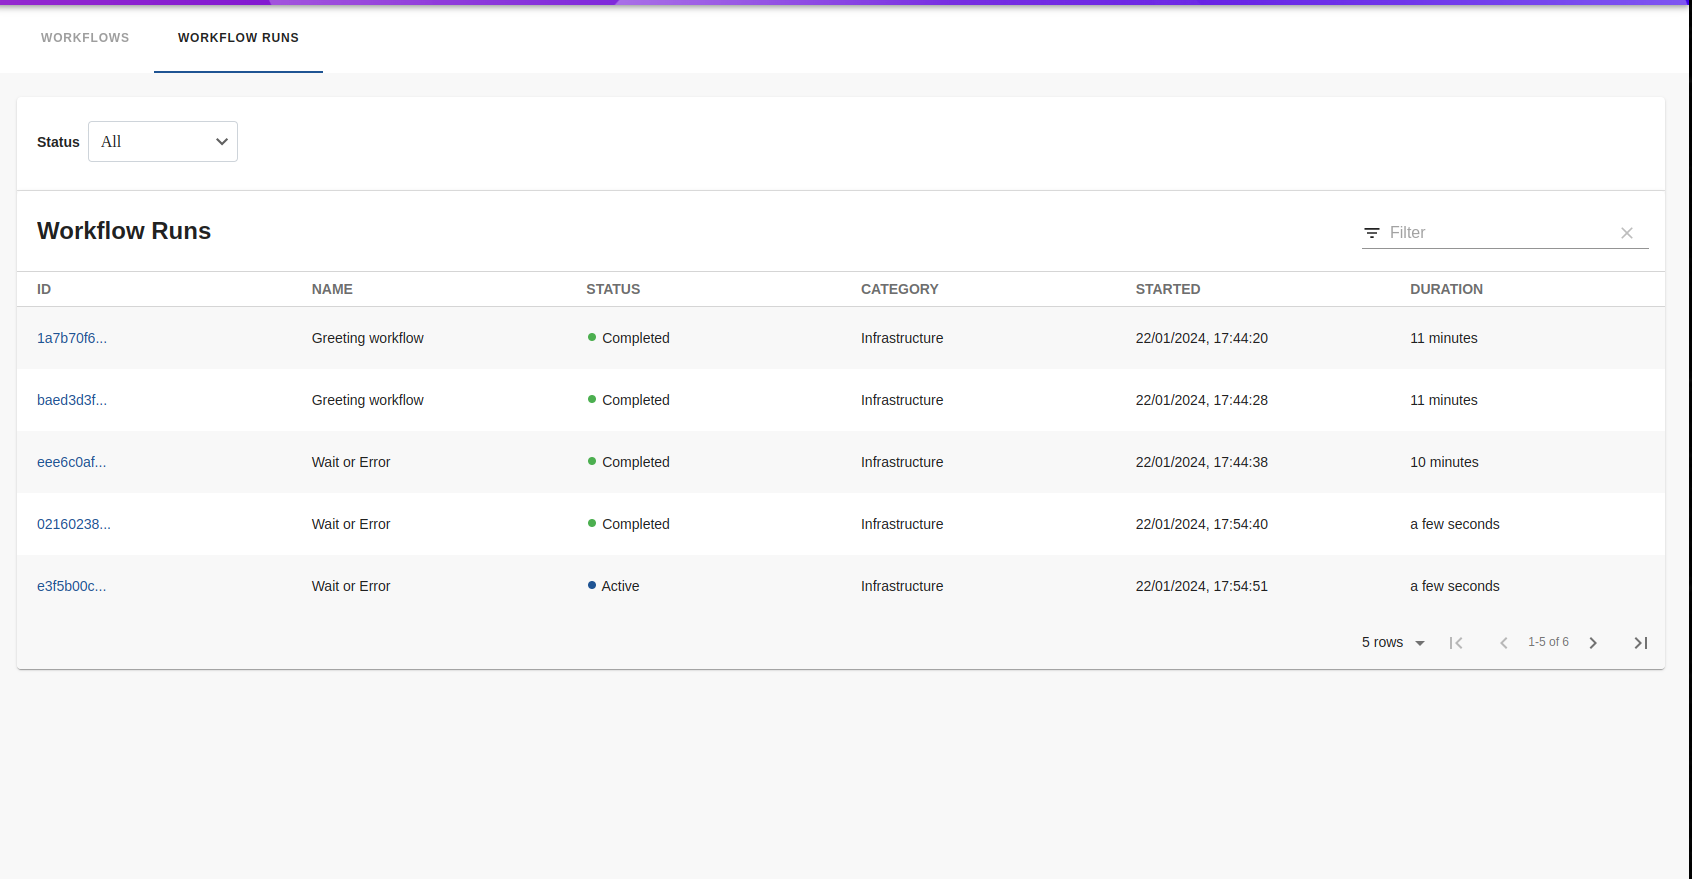Click the start time 22/01/2024, 17:44:20
Screen dimensions: 1692x879
[x=1201, y=338]
